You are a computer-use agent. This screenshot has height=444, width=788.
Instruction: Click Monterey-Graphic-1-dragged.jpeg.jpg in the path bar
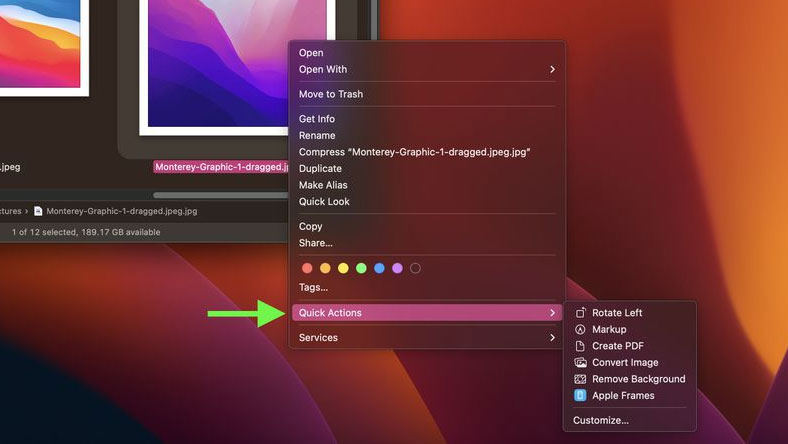point(122,211)
